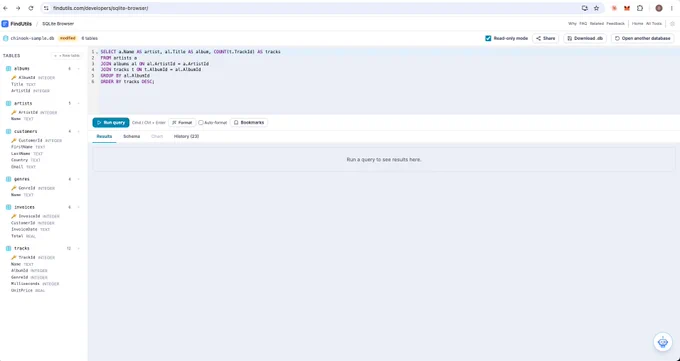The height and width of the screenshot is (361, 680).
Task: Collapse the albums table columns
Action: tap(78, 69)
